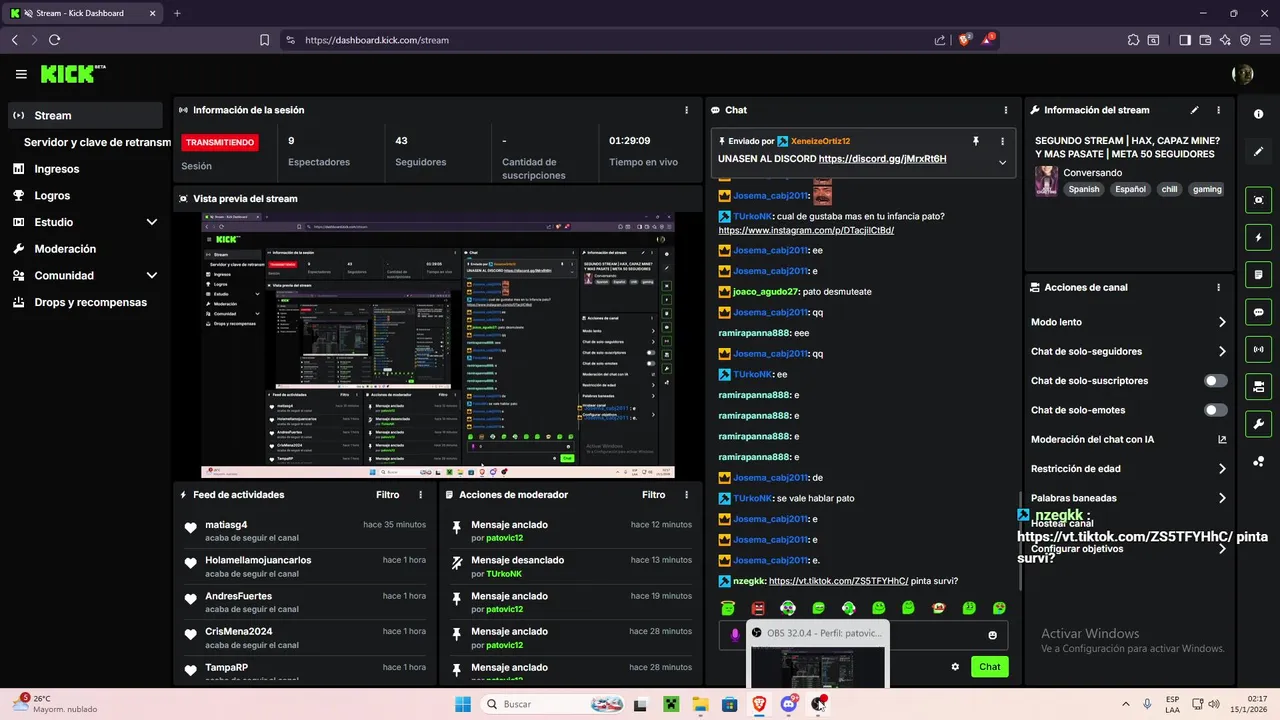Reload the page in the browser toolbar
Viewport: 1280px width, 720px height.
point(54,40)
